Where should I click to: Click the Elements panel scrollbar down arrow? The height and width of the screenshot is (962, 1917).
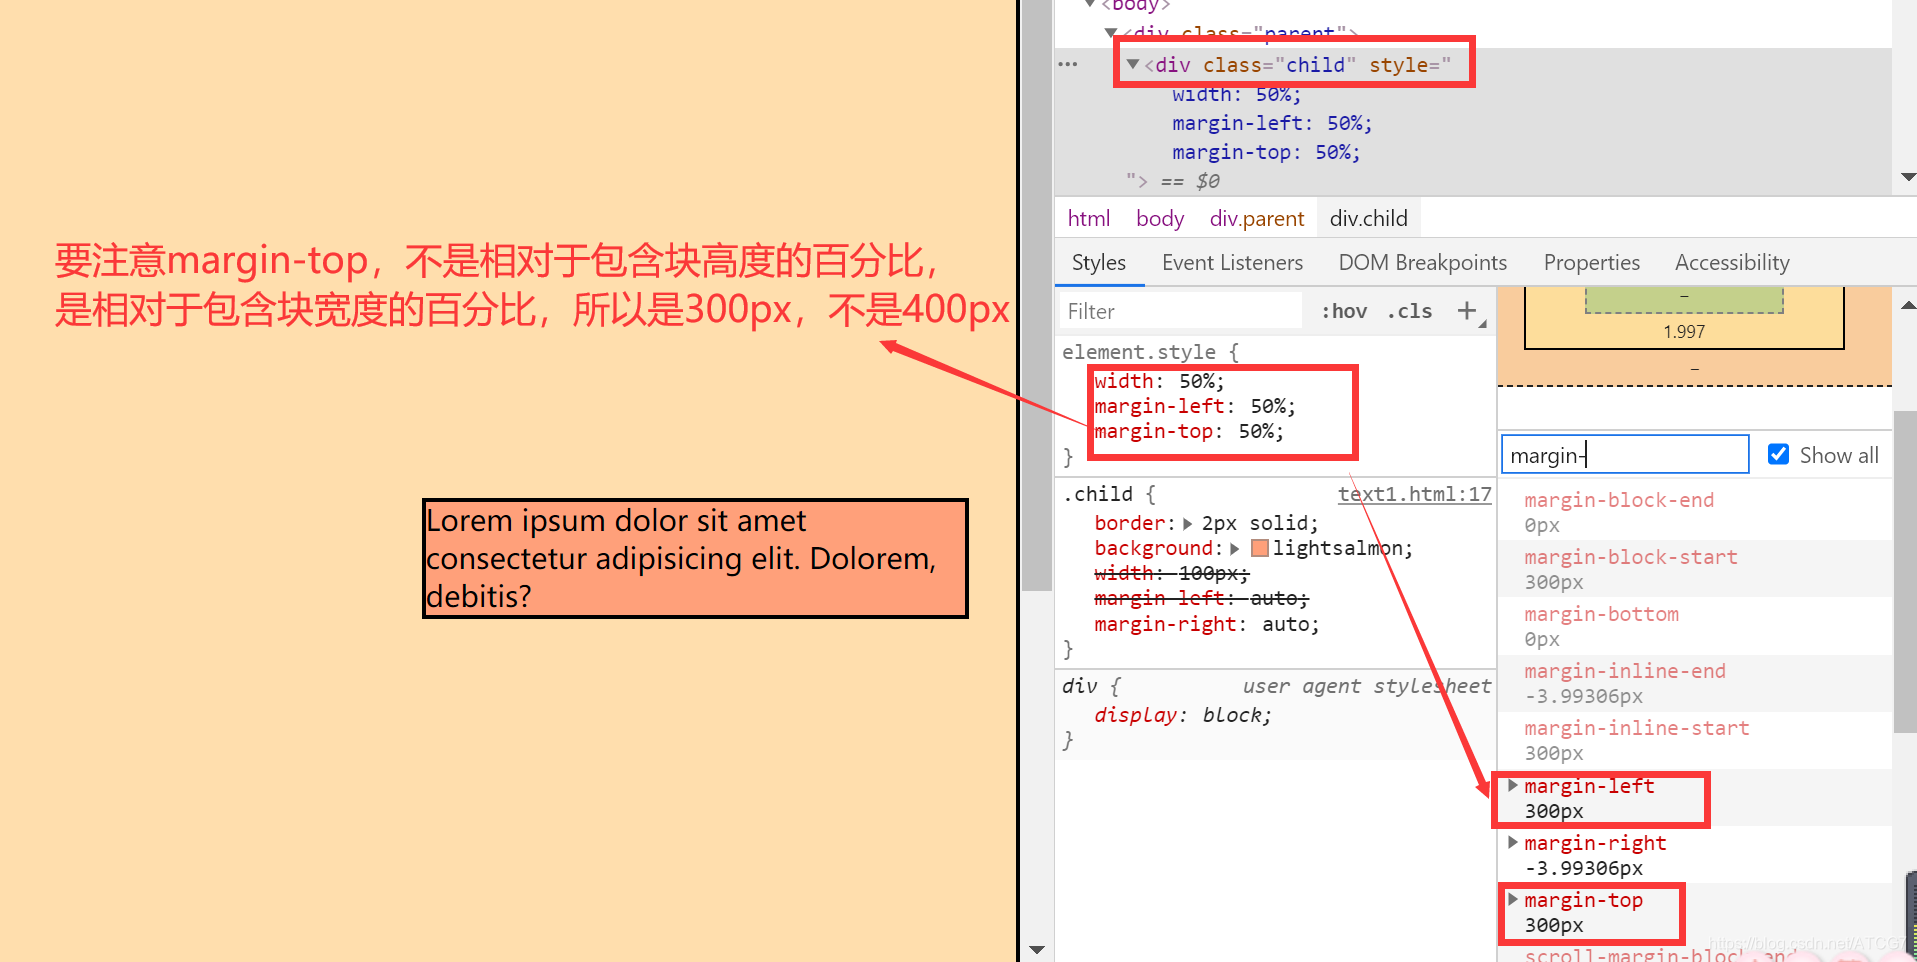1908,177
